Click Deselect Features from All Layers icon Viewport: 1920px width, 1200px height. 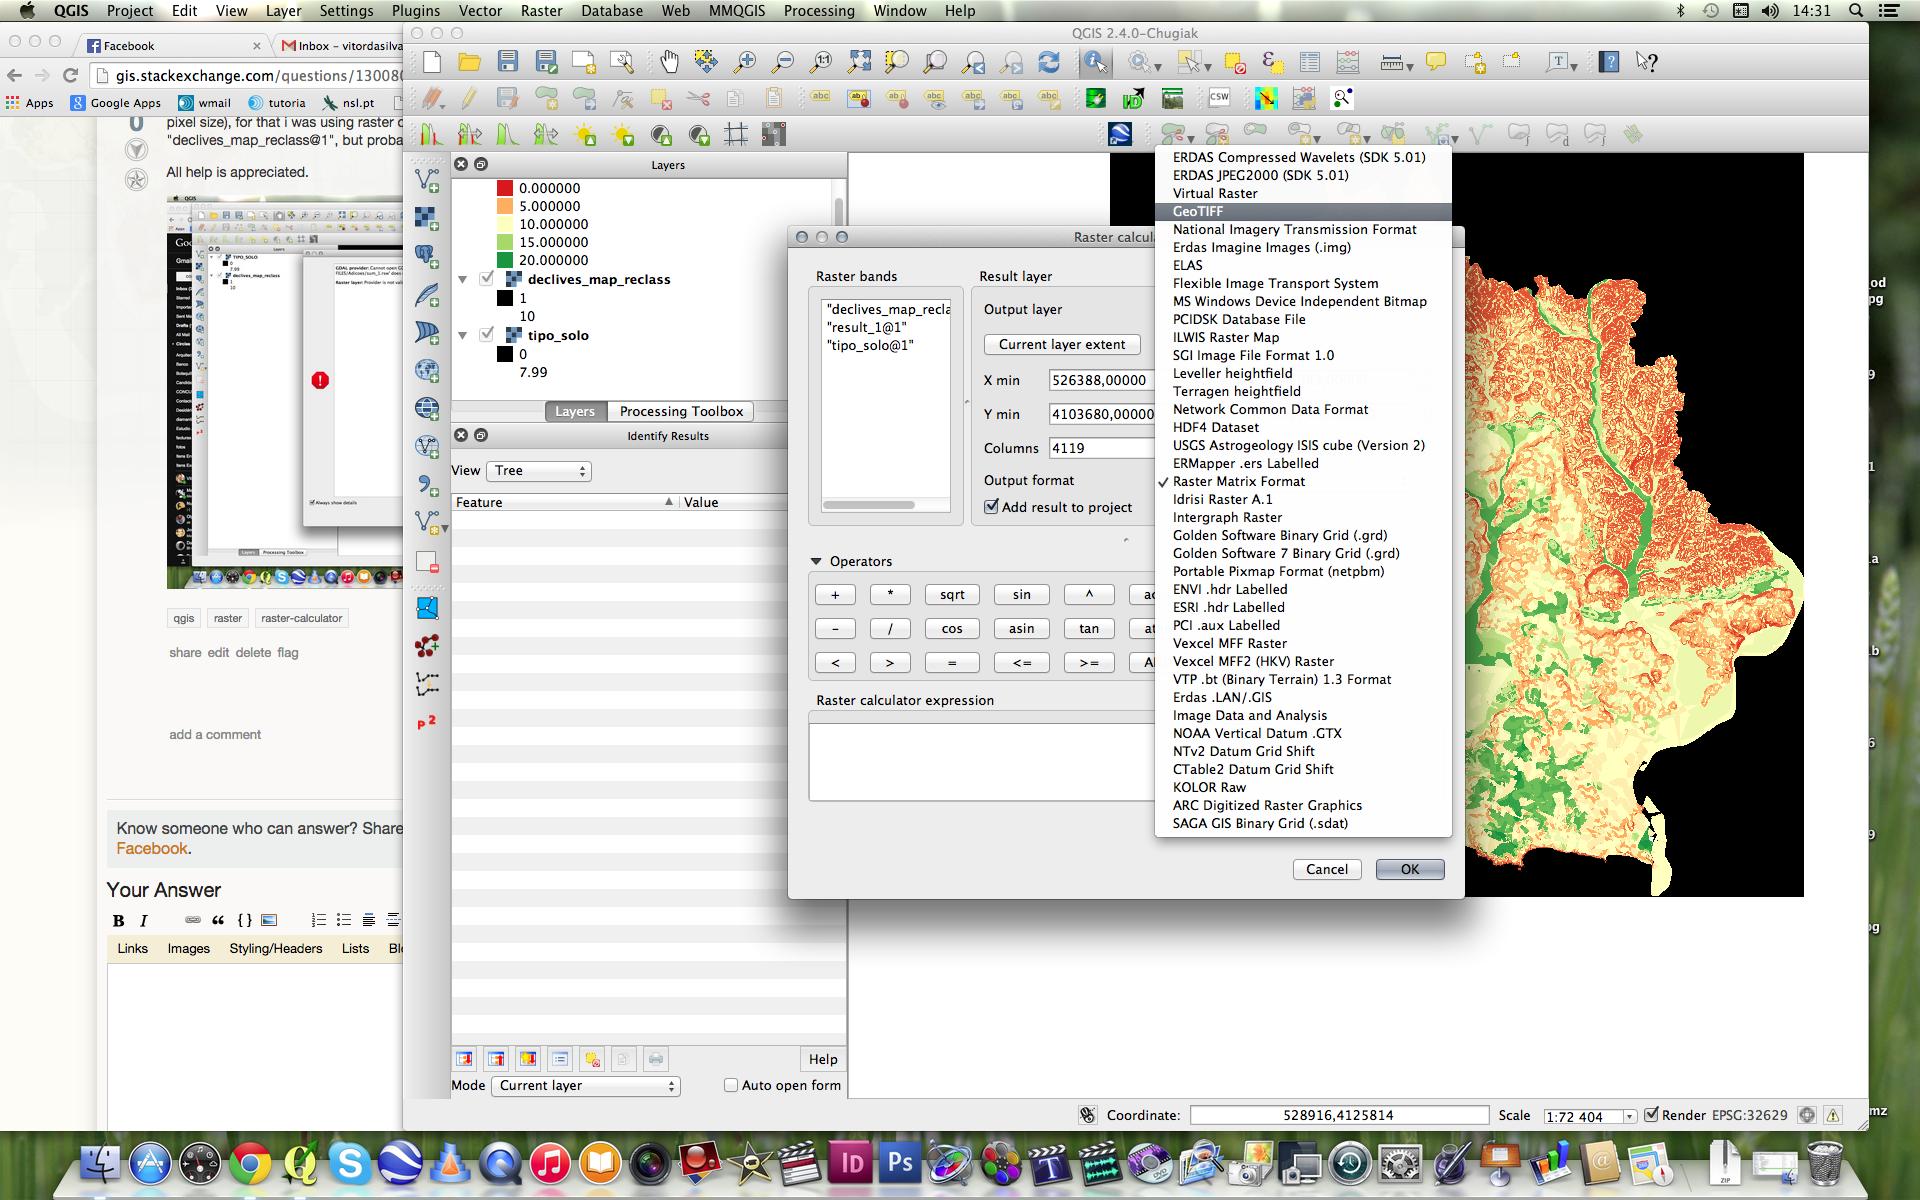1234,62
